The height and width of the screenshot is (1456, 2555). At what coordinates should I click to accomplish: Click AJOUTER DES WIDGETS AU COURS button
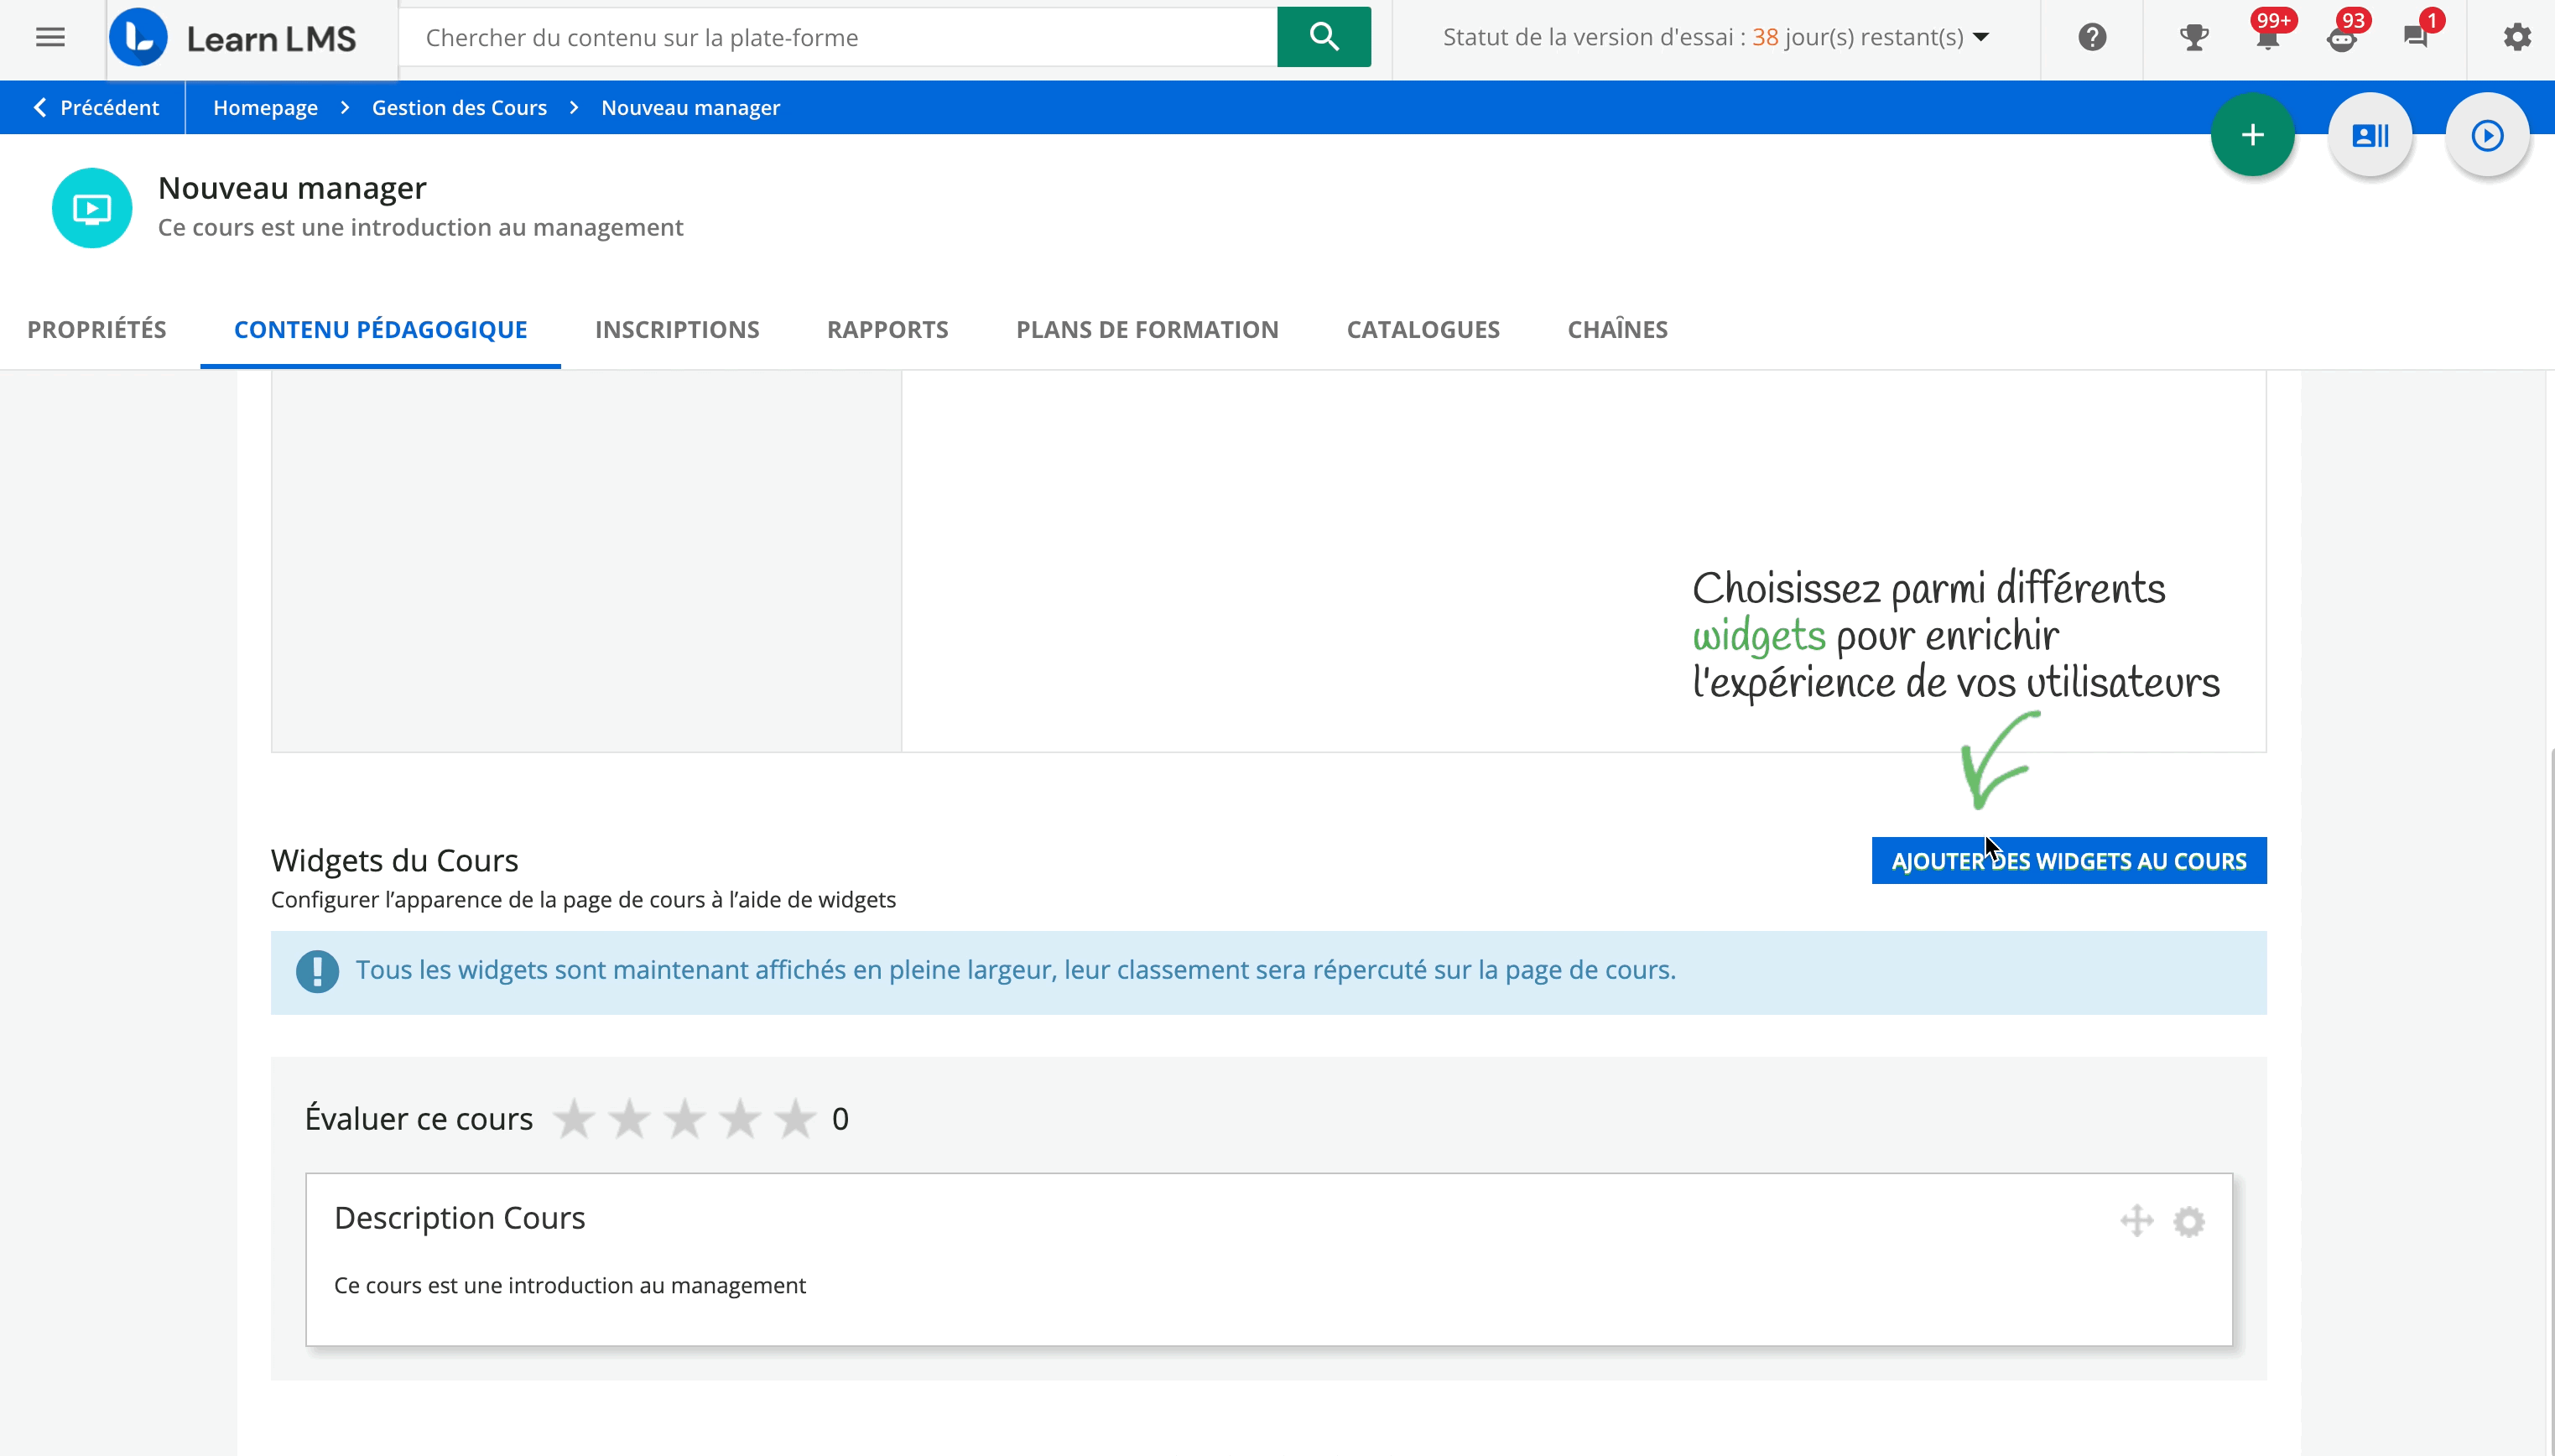[x=2069, y=860]
